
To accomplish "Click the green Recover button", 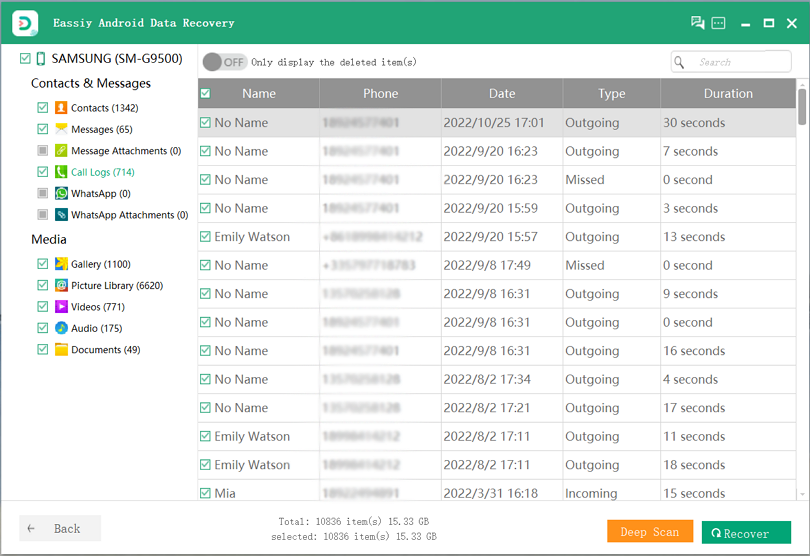I will (x=746, y=533).
